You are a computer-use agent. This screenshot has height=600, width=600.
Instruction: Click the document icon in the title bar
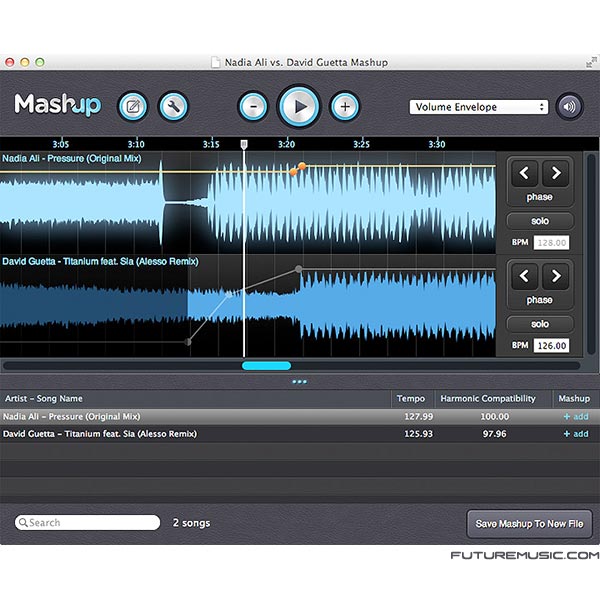click(216, 62)
